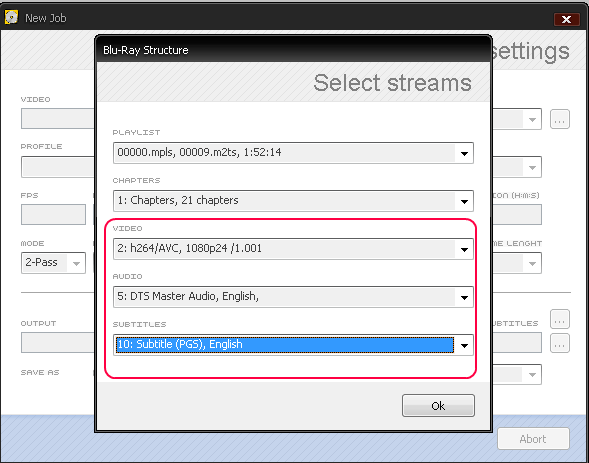The image size is (589, 463).
Task: Click the New Job app icon
Action: pyautogui.click(x=11, y=17)
